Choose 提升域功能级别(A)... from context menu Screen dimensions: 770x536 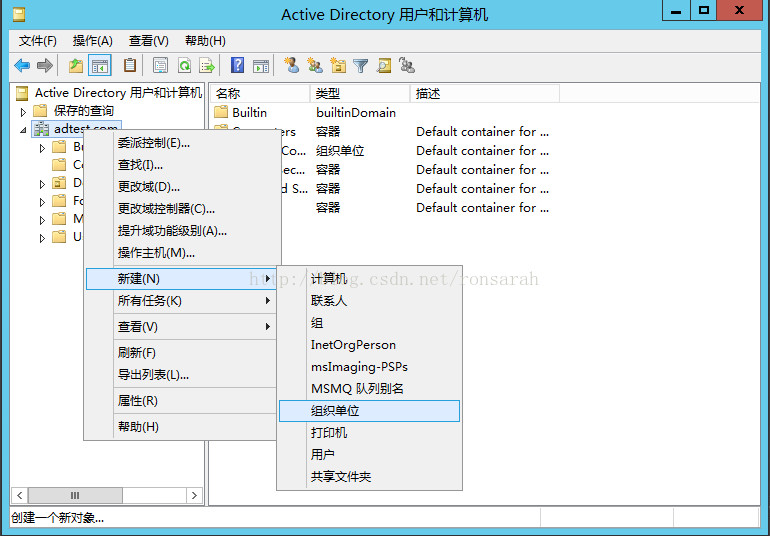pos(183,231)
